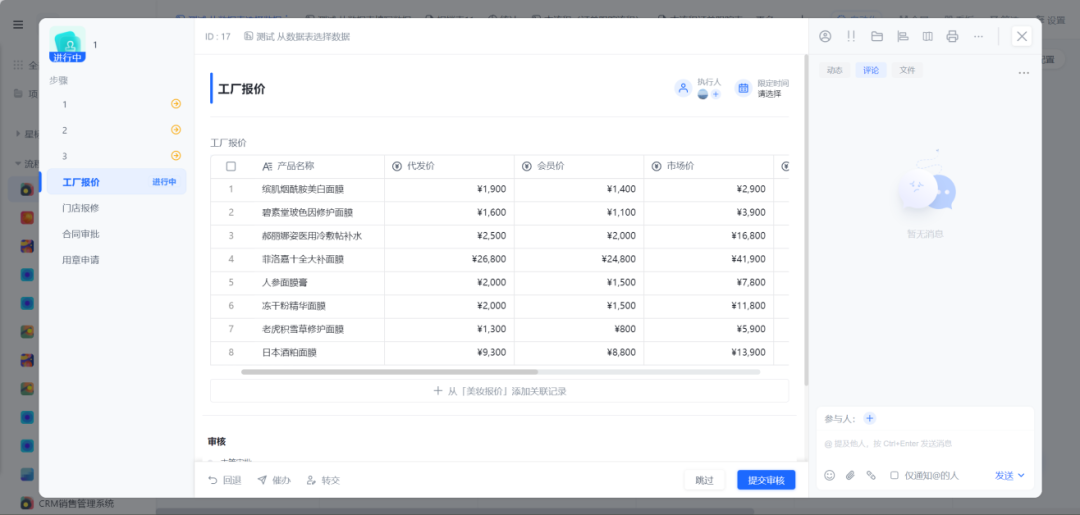Click the table horizontal scrollbar

390,372
